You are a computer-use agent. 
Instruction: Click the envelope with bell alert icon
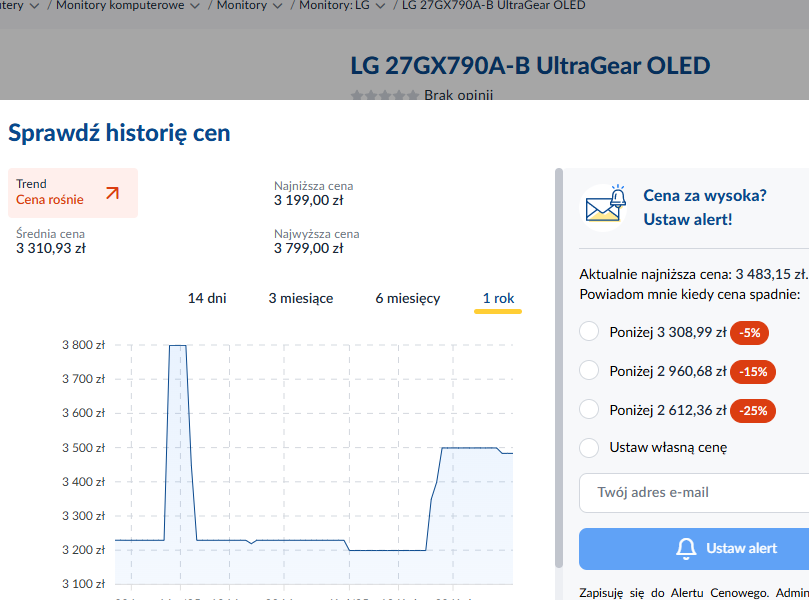pos(605,206)
